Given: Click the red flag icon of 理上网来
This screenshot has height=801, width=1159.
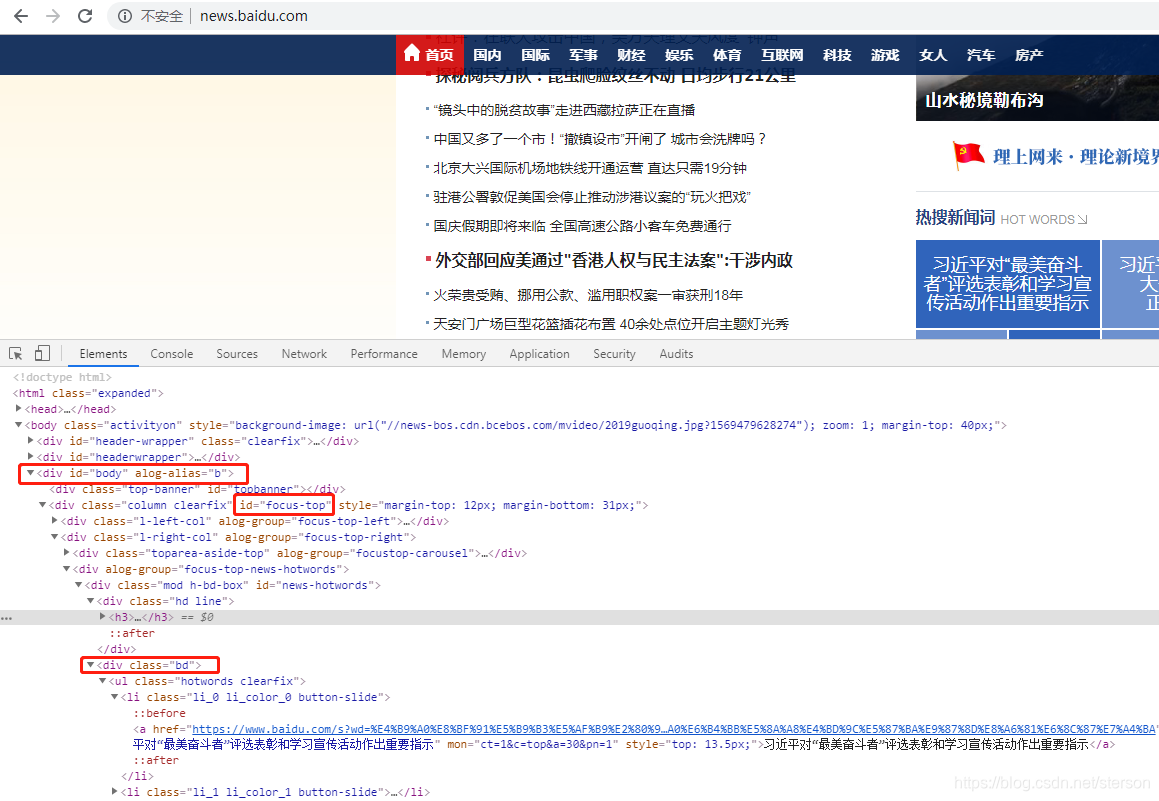Looking at the screenshot, I should click(968, 155).
